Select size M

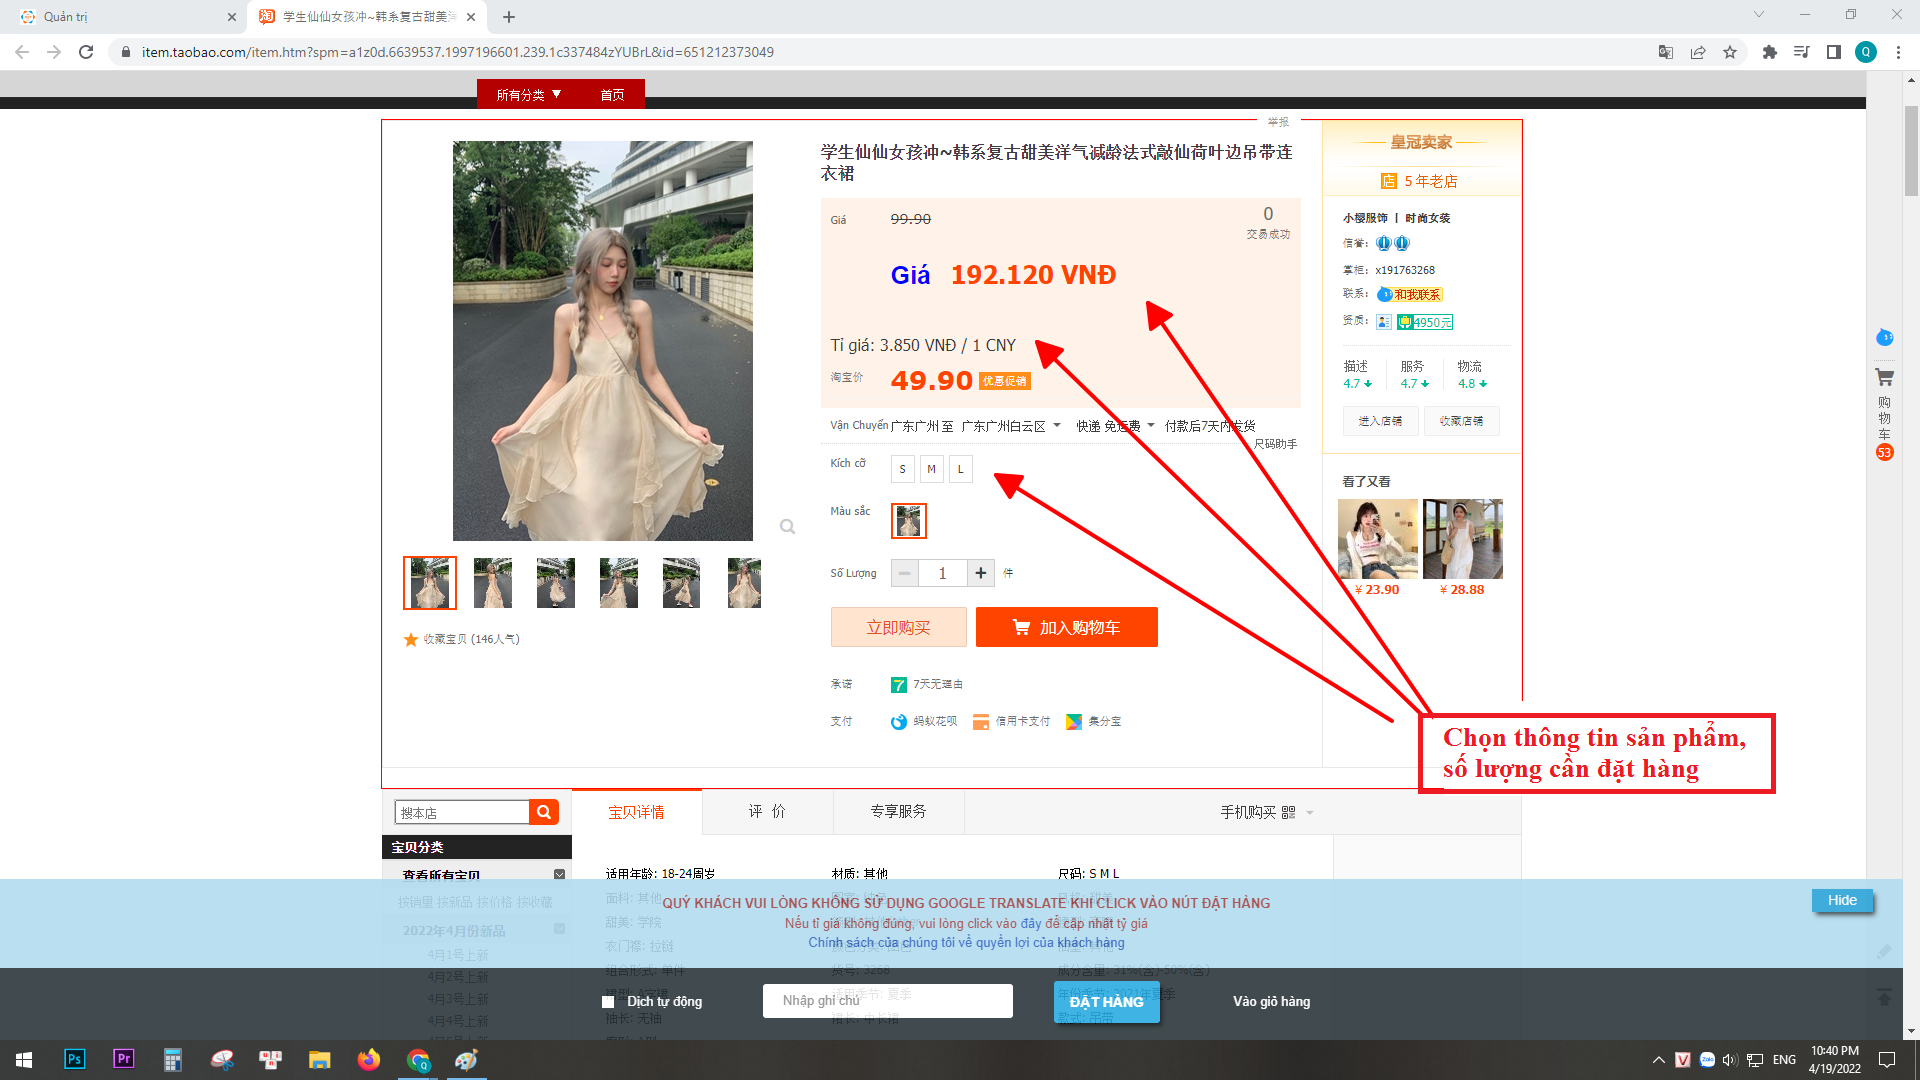click(931, 469)
